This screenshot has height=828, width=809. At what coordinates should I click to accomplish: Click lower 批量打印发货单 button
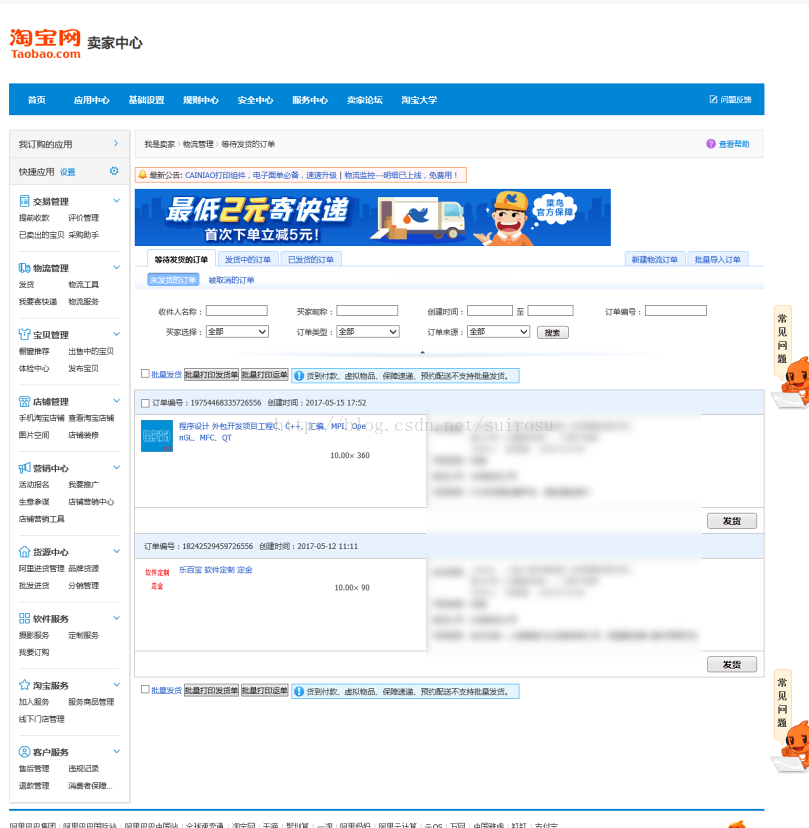pyautogui.click(x=211, y=690)
